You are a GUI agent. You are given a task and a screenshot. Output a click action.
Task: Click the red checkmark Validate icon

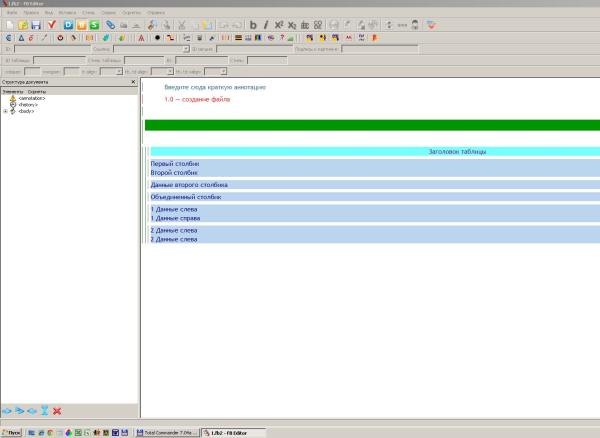51,24
